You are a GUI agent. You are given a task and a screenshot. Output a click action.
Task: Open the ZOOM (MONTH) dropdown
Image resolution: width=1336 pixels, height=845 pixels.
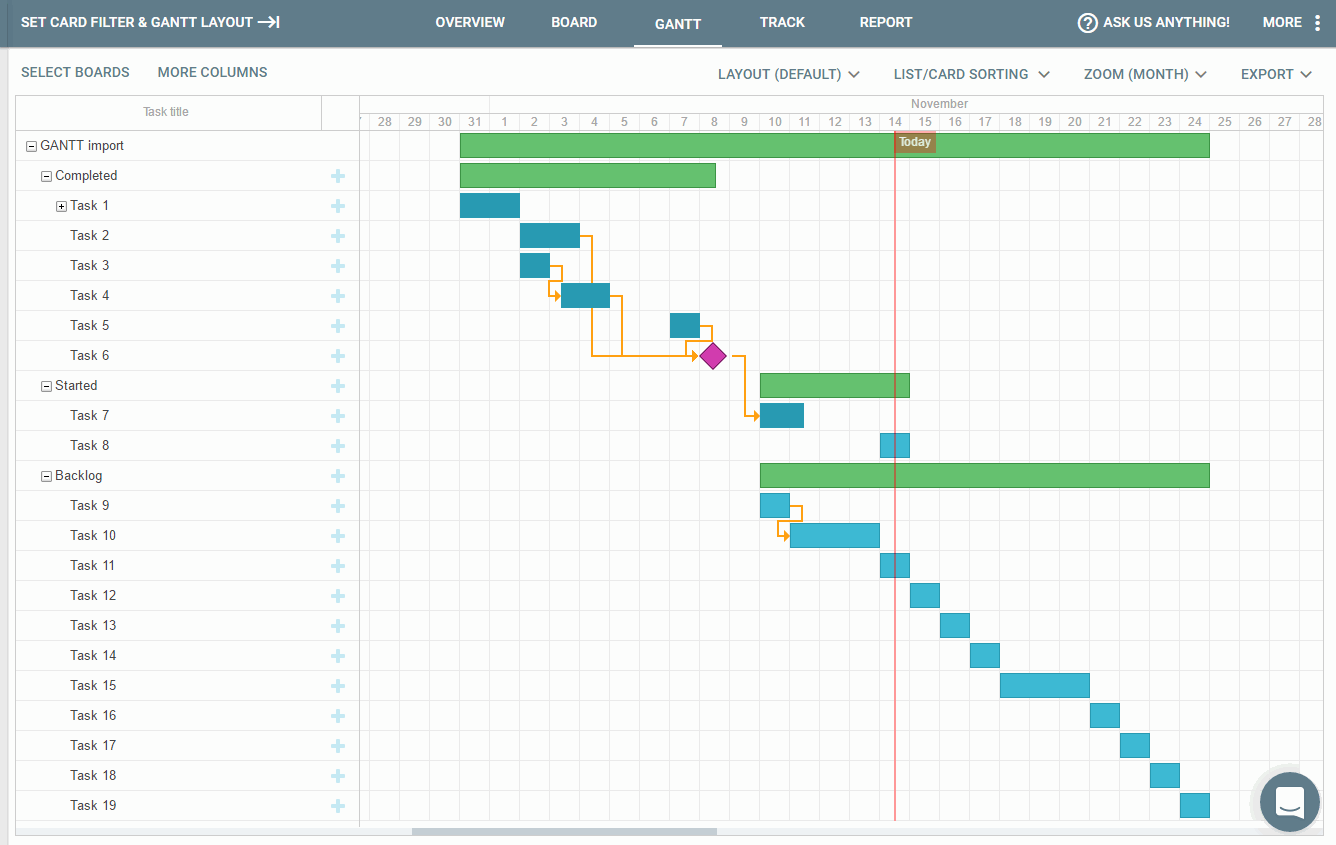coord(1144,74)
